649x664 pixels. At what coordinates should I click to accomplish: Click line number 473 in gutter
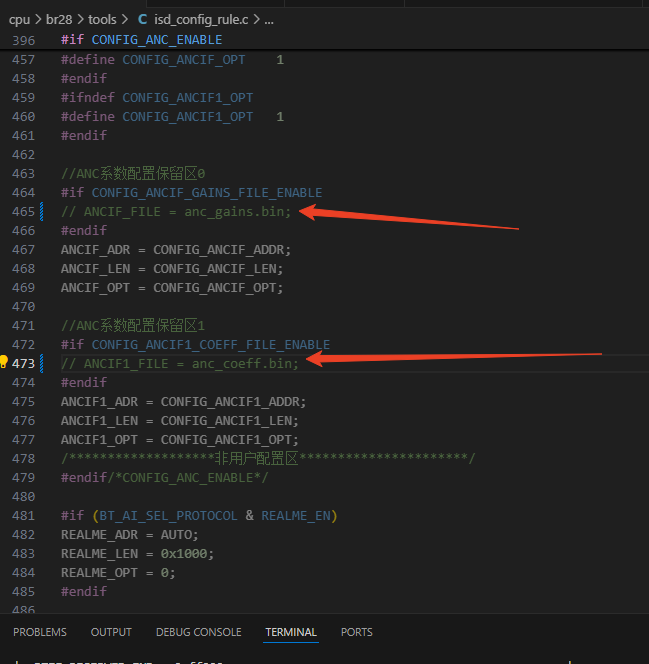pos(23,364)
